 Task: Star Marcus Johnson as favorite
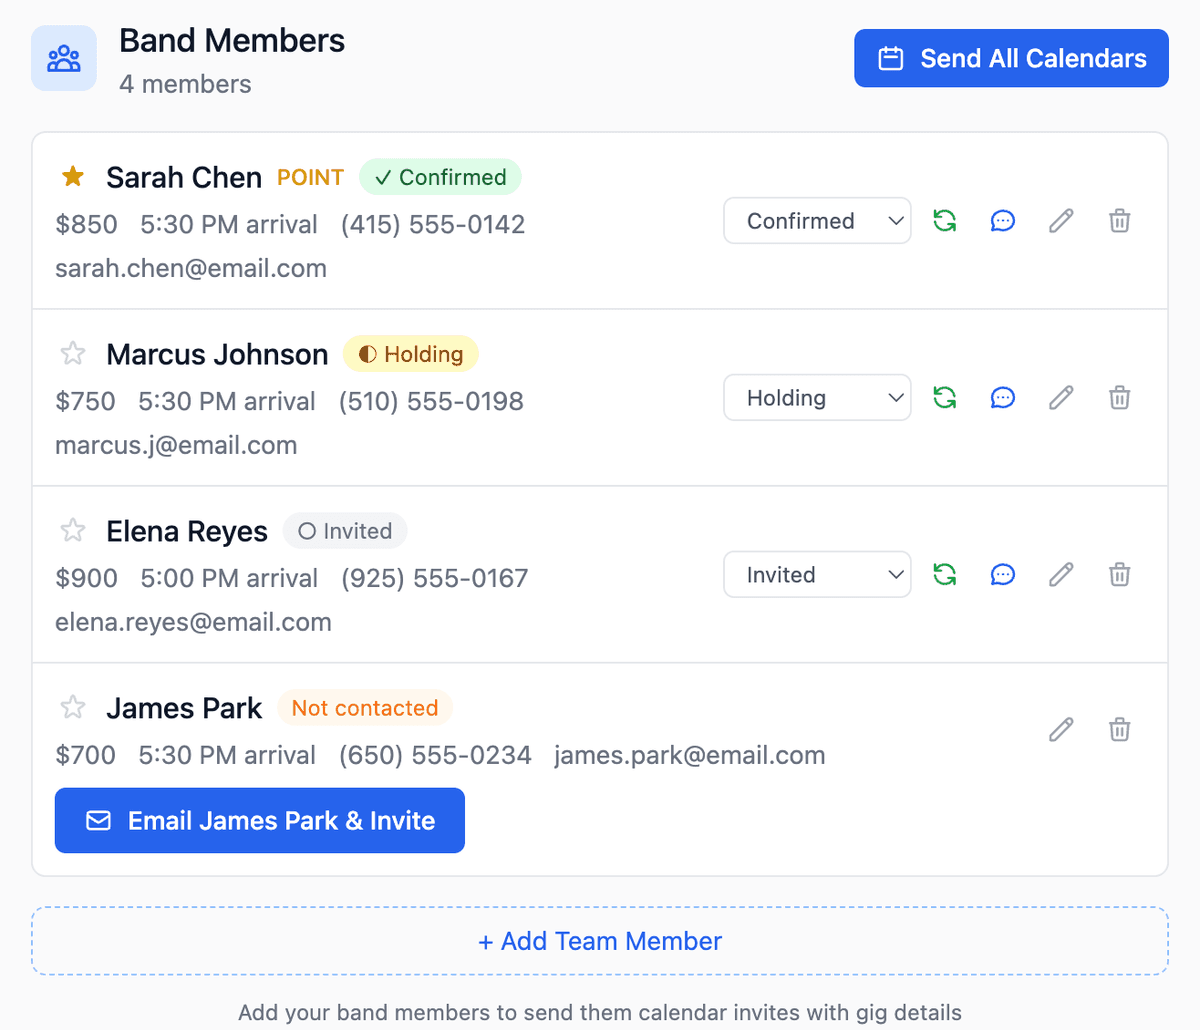[x=72, y=352]
